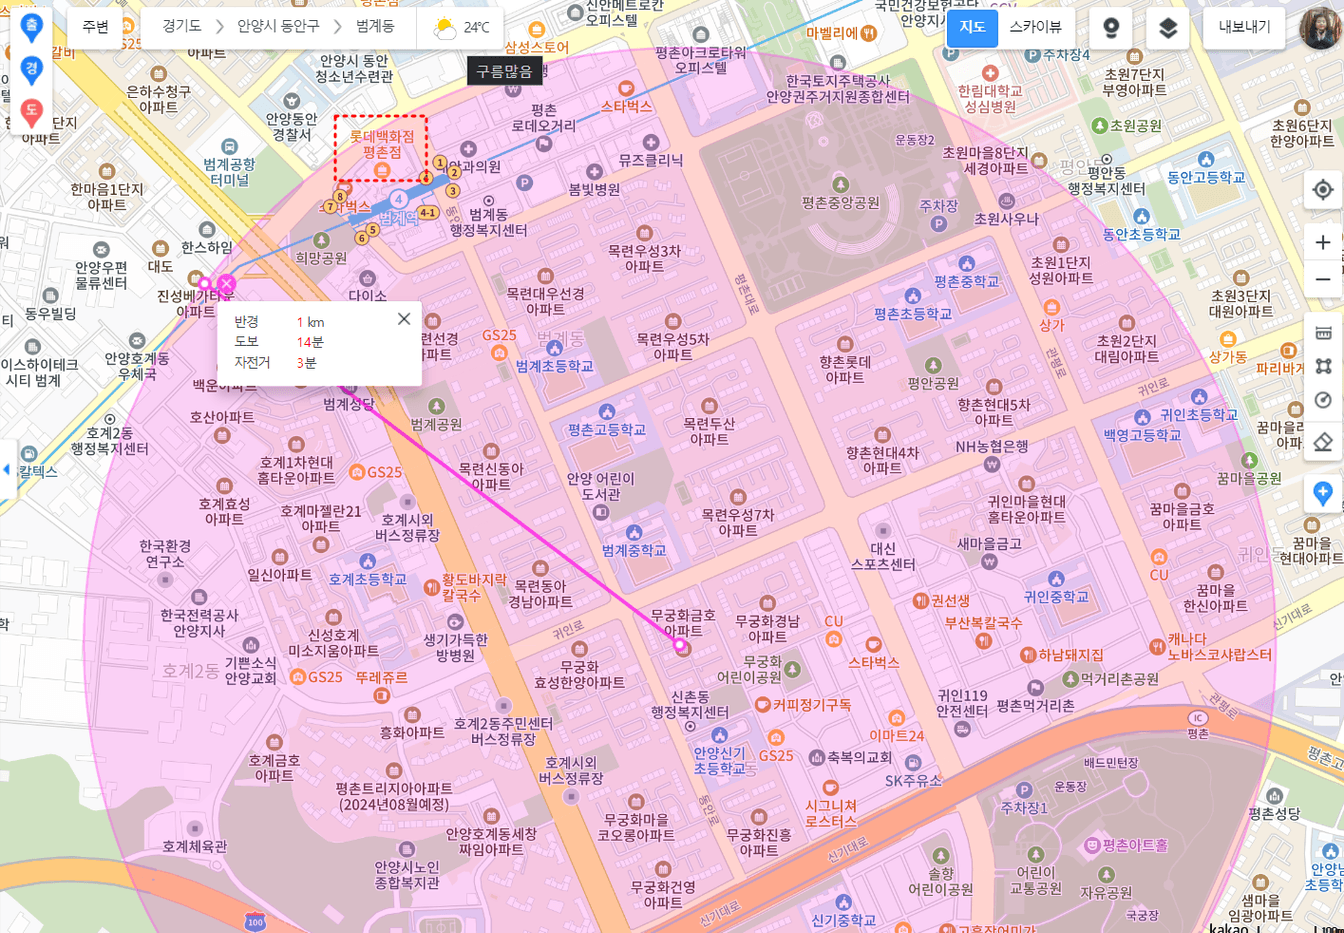Screen dimensions: 1344x933
Task: Click the radius end point dot near 무궁화금호아파트
Action: 681,646
